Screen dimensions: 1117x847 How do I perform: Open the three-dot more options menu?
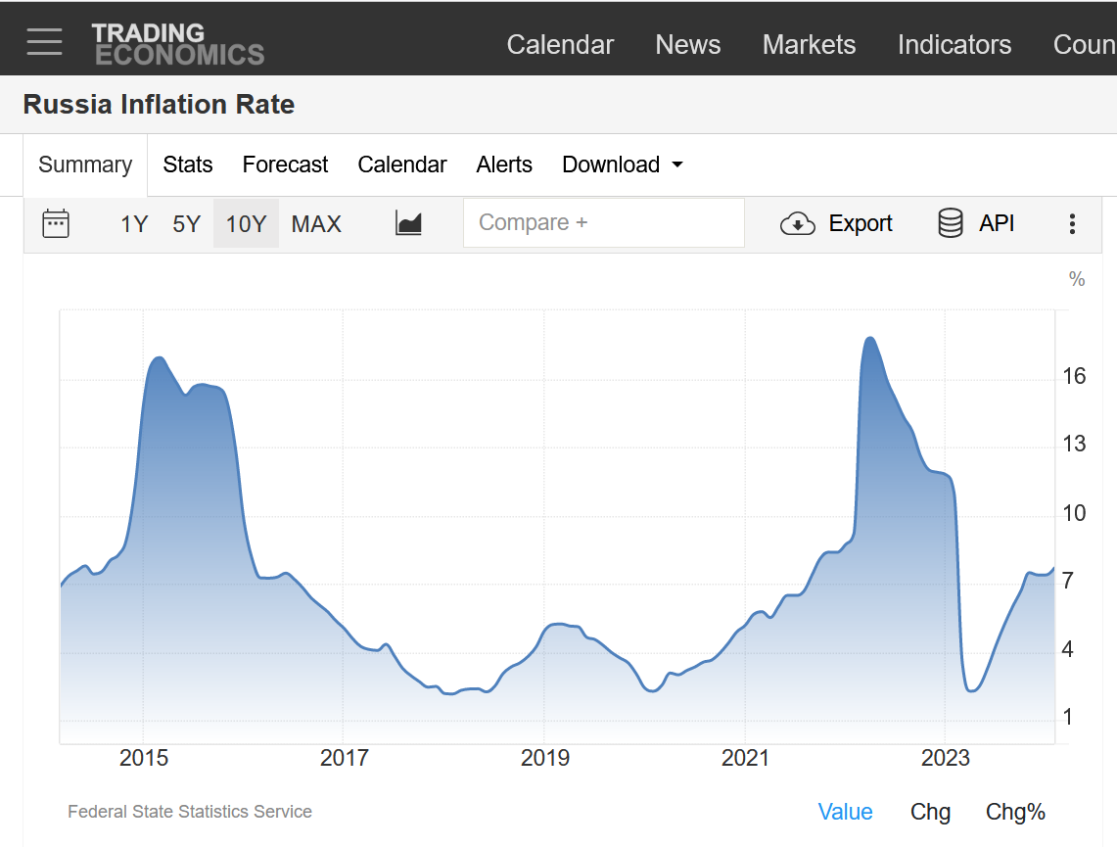pos(1072,224)
